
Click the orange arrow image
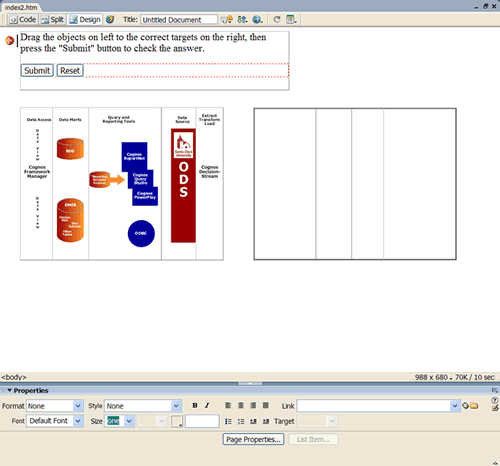117,180
